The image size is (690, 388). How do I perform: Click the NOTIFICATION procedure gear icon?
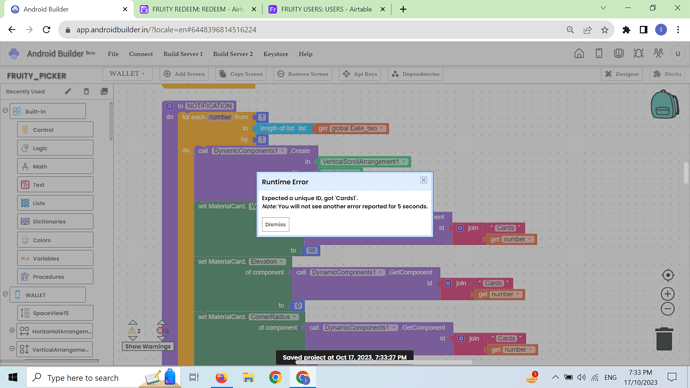click(169, 106)
